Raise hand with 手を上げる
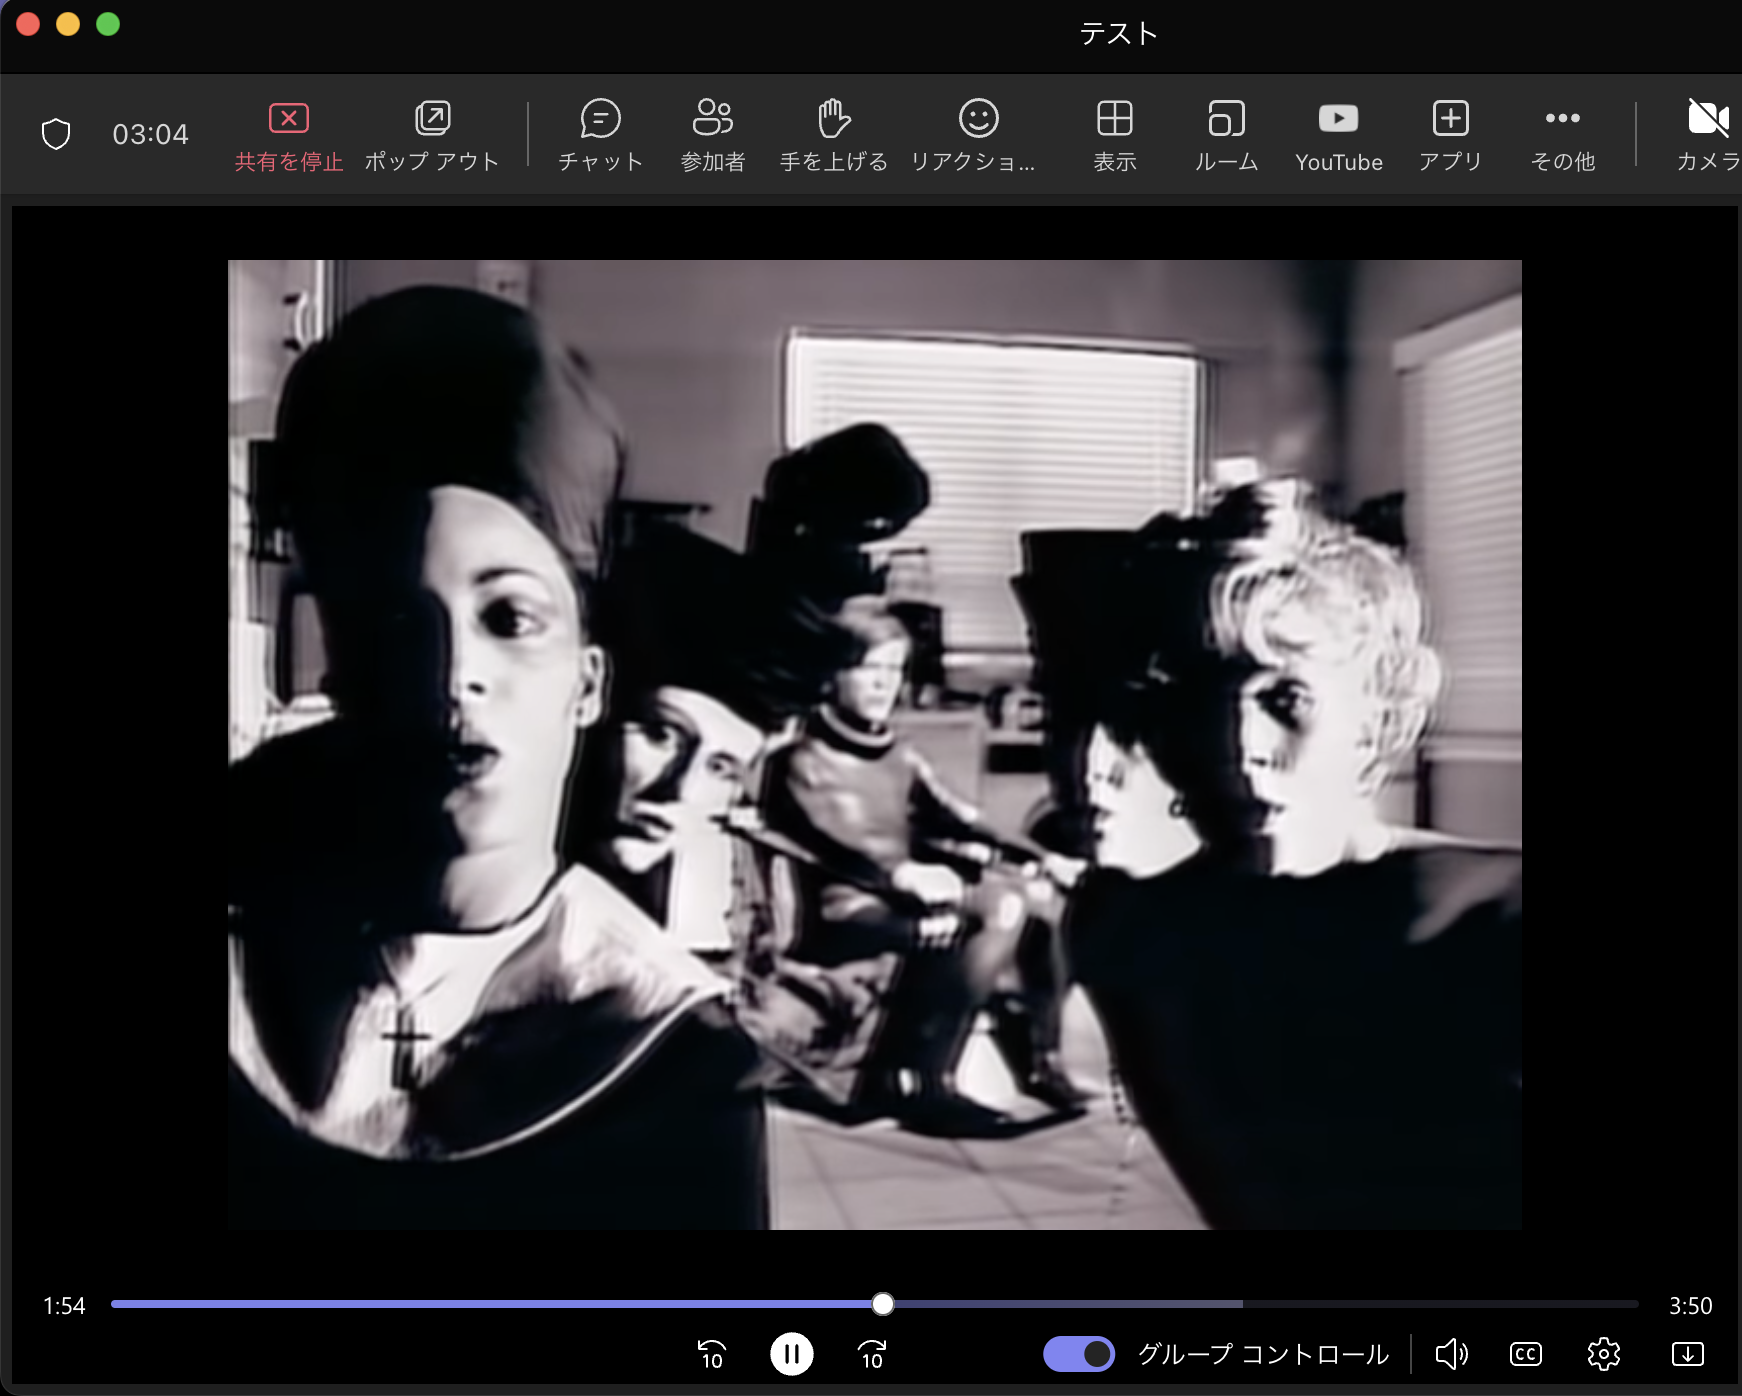The width and height of the screenshot is (1742, 1396). point(834,136)
